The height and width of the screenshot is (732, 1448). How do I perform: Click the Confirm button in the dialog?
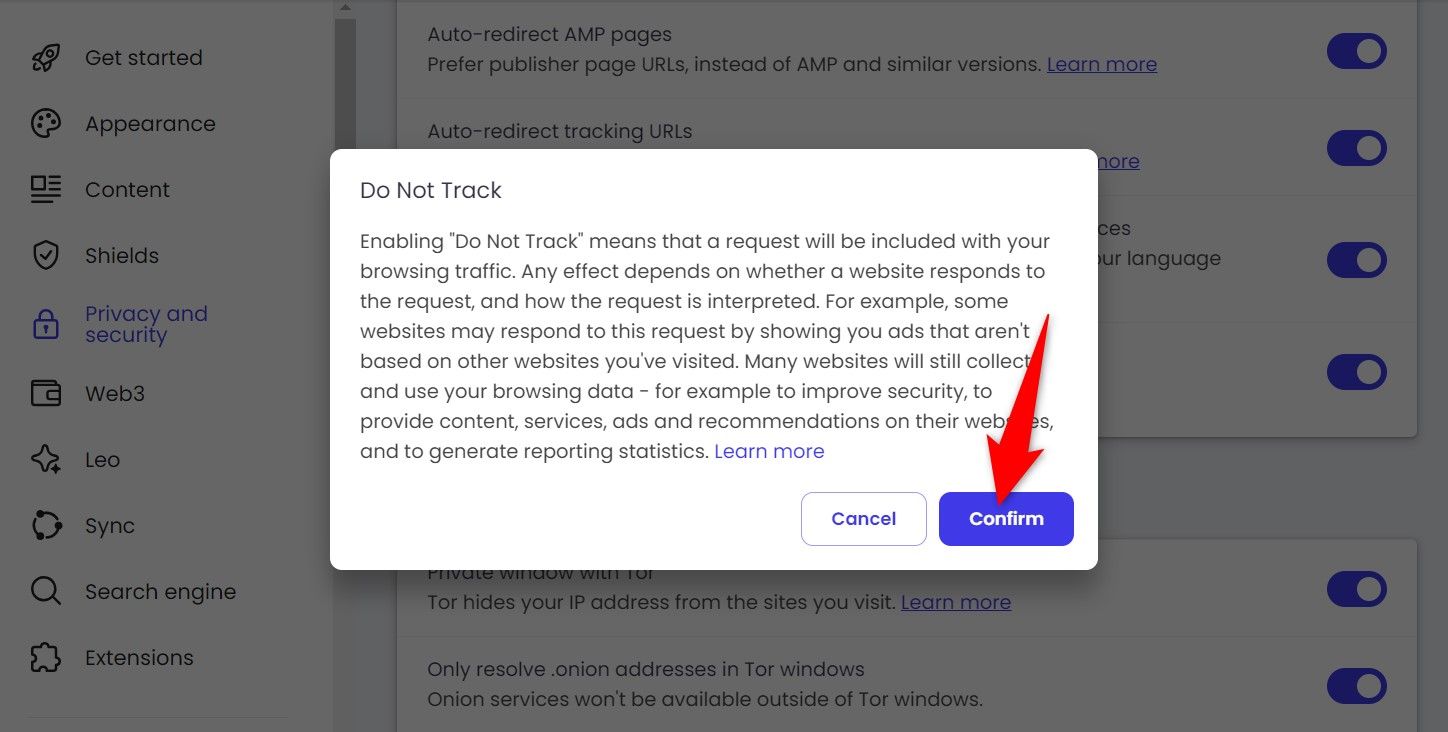(1006, 518)
